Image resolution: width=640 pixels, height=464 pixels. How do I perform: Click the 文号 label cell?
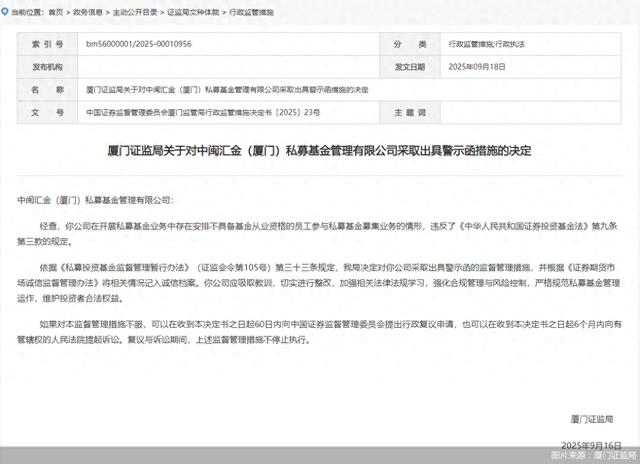point(47,113)
